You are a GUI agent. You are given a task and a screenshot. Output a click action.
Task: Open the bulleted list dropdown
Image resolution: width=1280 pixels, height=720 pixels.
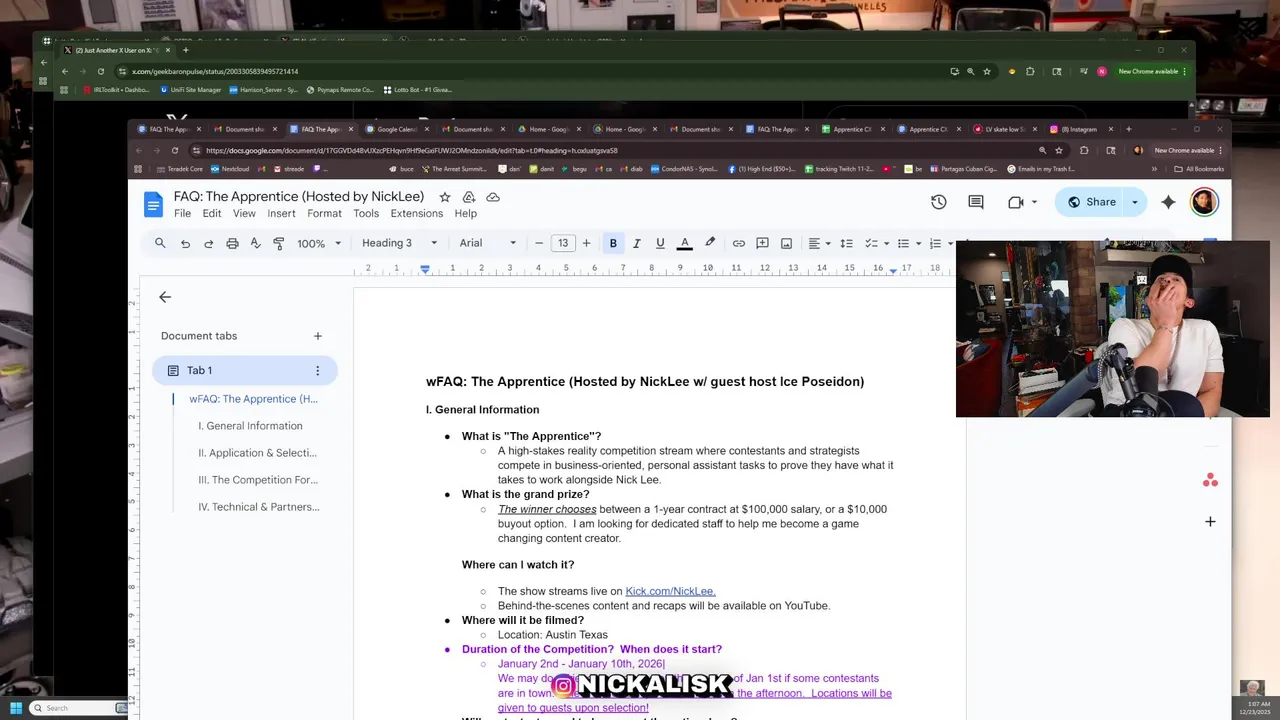[908, 243]
